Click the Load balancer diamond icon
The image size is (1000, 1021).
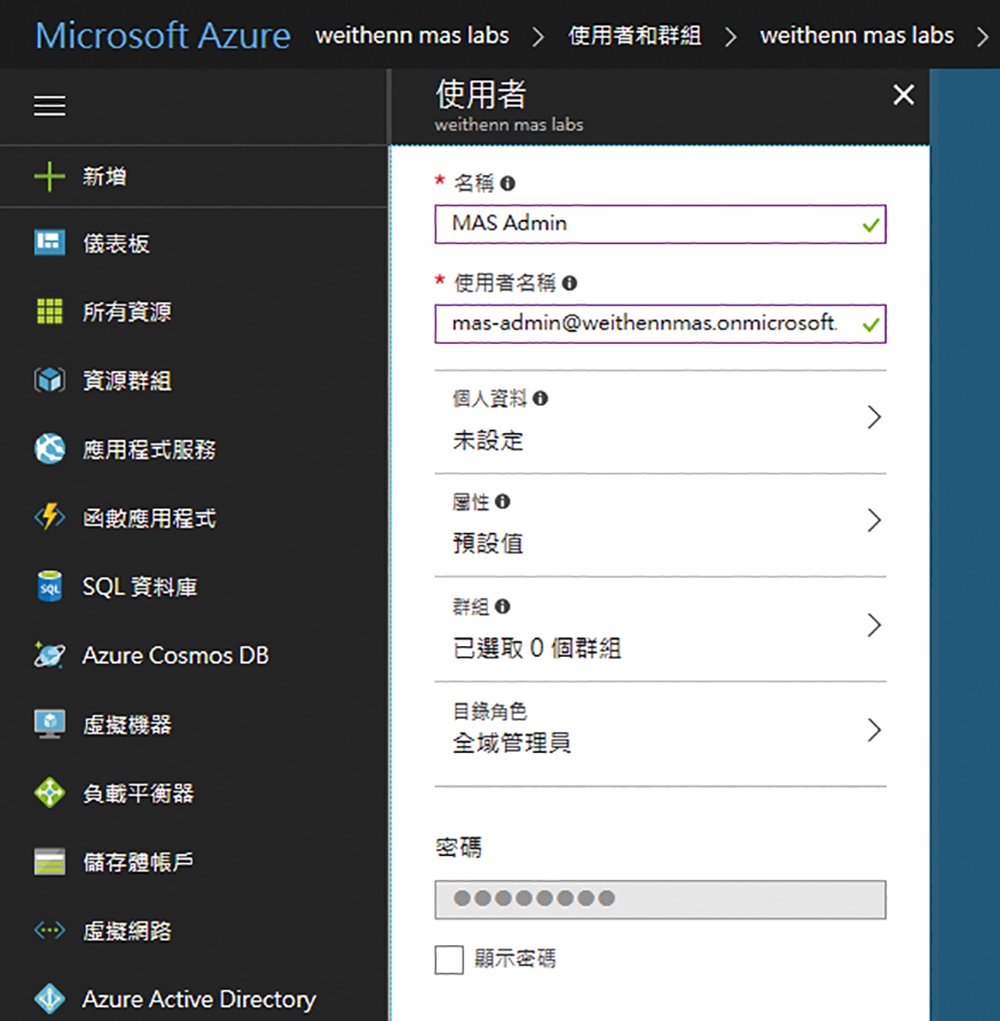pyautogui.click(x=49, y=793)
